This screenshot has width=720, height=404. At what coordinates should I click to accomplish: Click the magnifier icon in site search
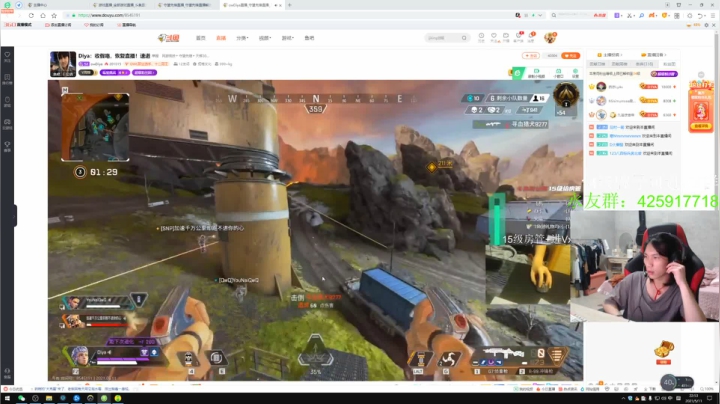point(464,38)
